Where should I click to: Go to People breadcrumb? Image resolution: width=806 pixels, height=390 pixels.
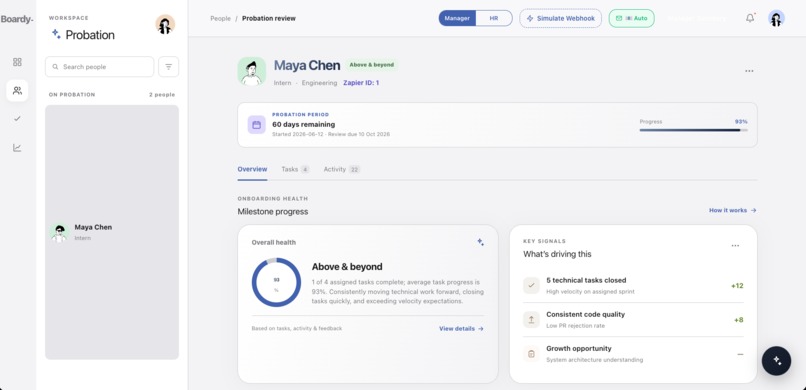221,18
